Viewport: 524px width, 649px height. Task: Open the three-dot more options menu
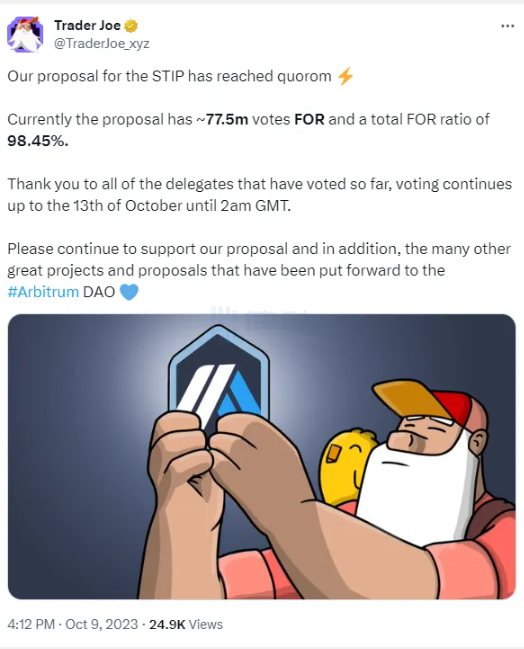(507, 26)
